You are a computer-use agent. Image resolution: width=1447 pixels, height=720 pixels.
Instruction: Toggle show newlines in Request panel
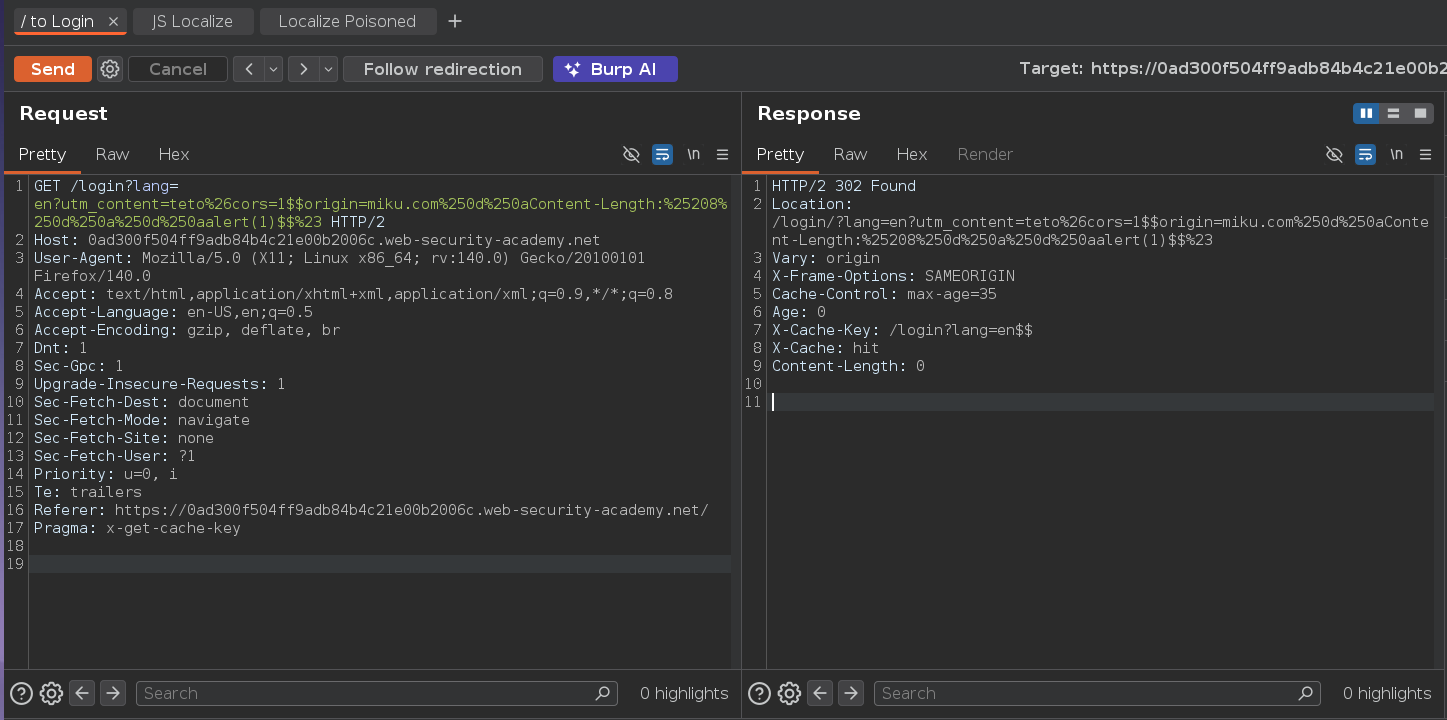pos(693,154)
